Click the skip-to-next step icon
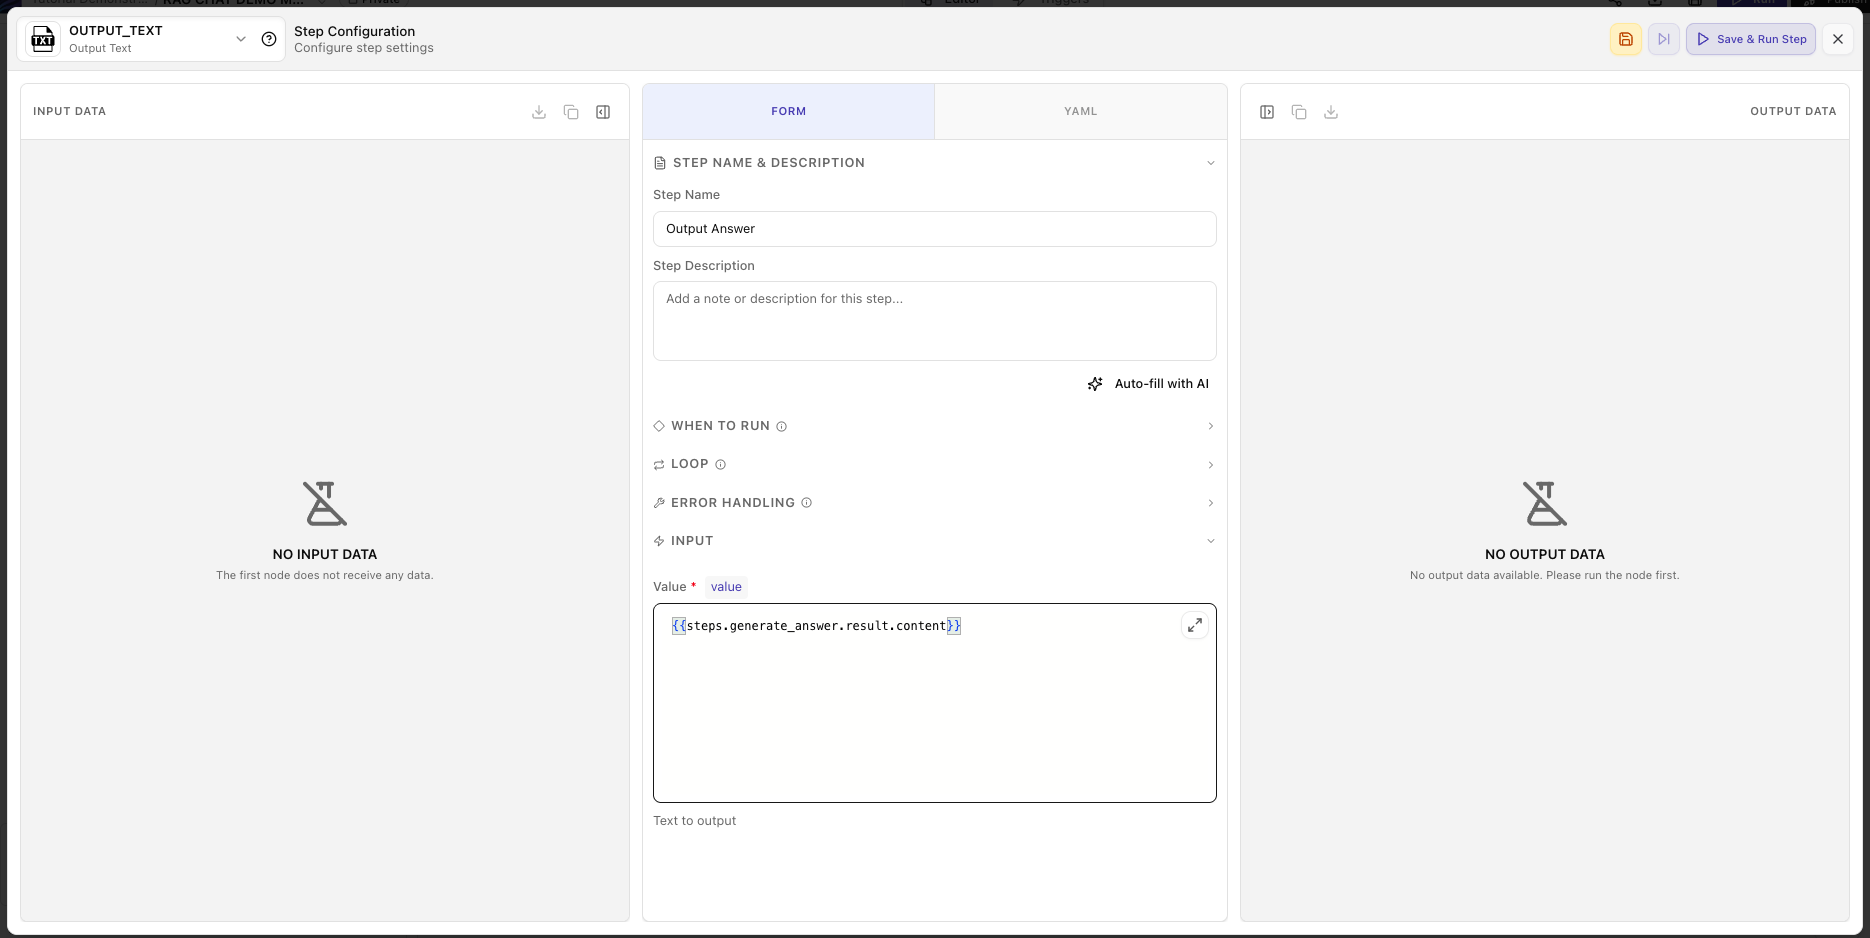1870x938 pixels. coord(1664,39)
